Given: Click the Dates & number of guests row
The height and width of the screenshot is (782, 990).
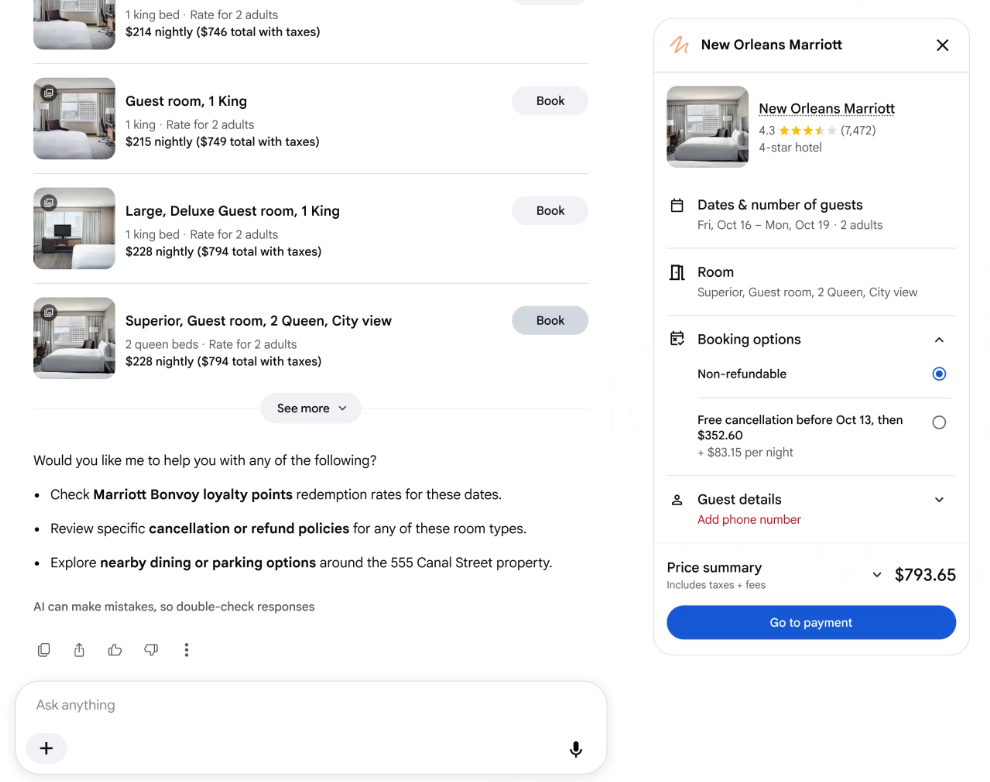Looking at the screenshot, I should (x=811, y=215).
